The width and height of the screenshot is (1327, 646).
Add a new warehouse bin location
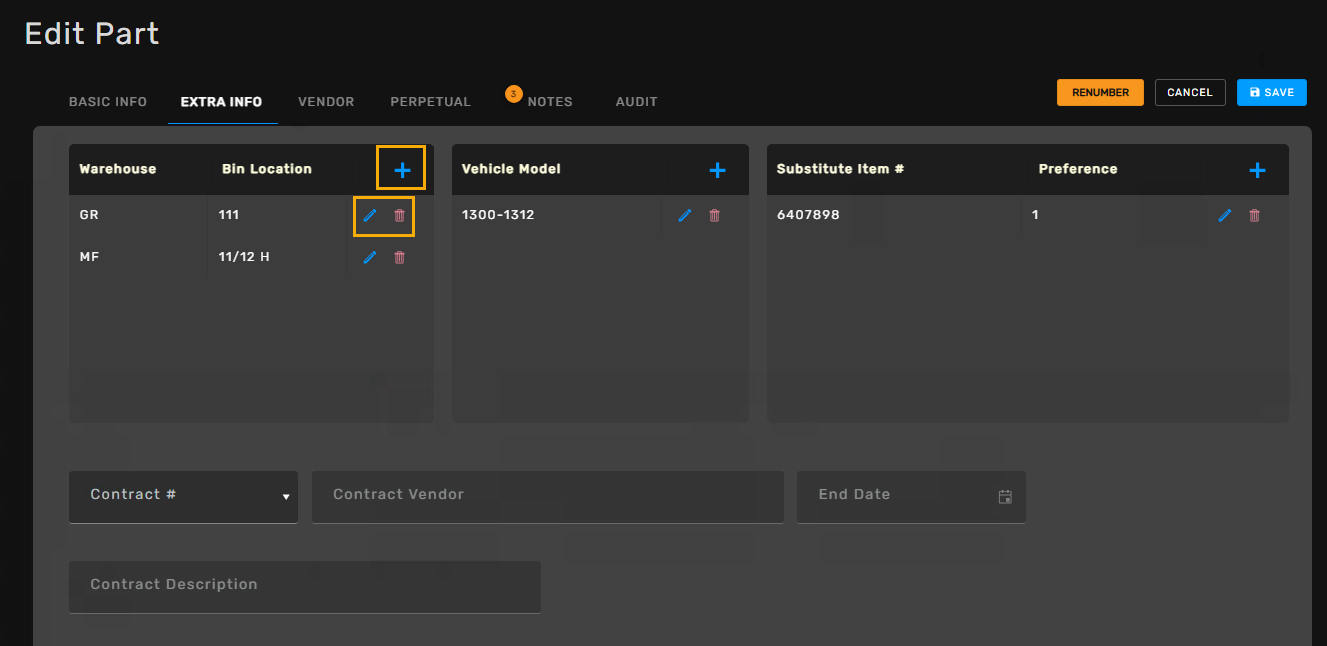(x=401, y=170)
